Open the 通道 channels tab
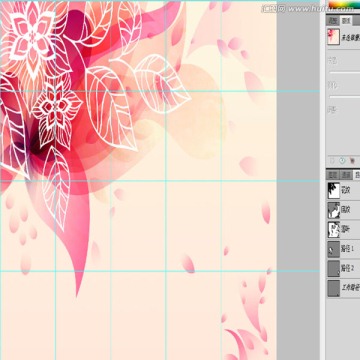Viewport: 360px width, 360px height. (x=346, y=175)
